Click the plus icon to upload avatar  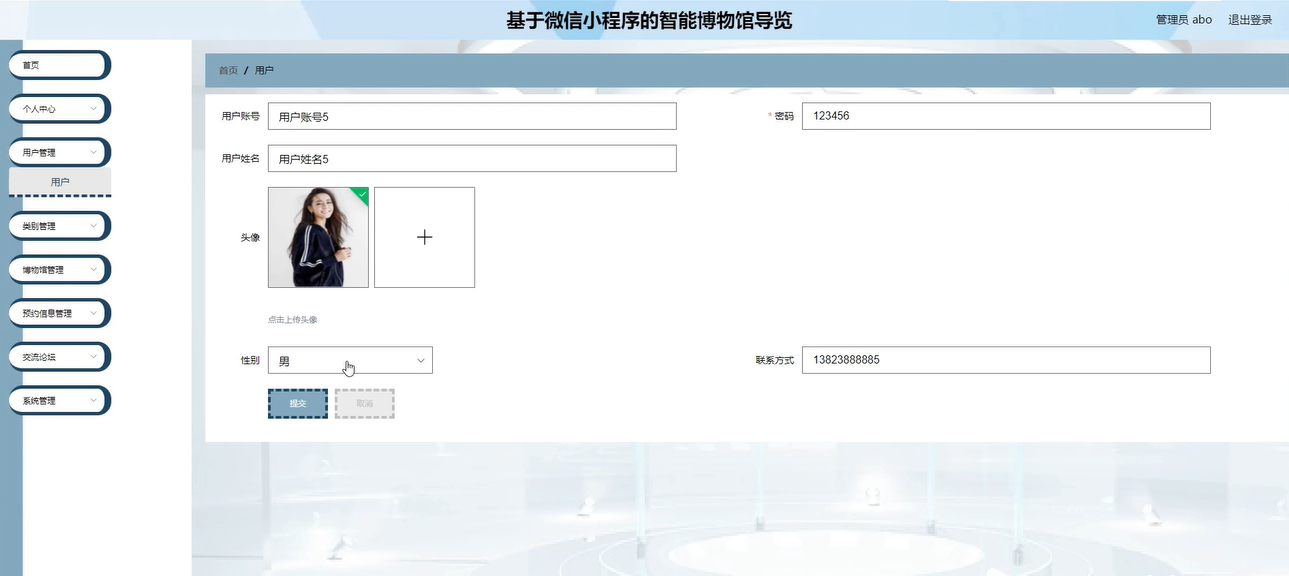(x=424, y=237)
